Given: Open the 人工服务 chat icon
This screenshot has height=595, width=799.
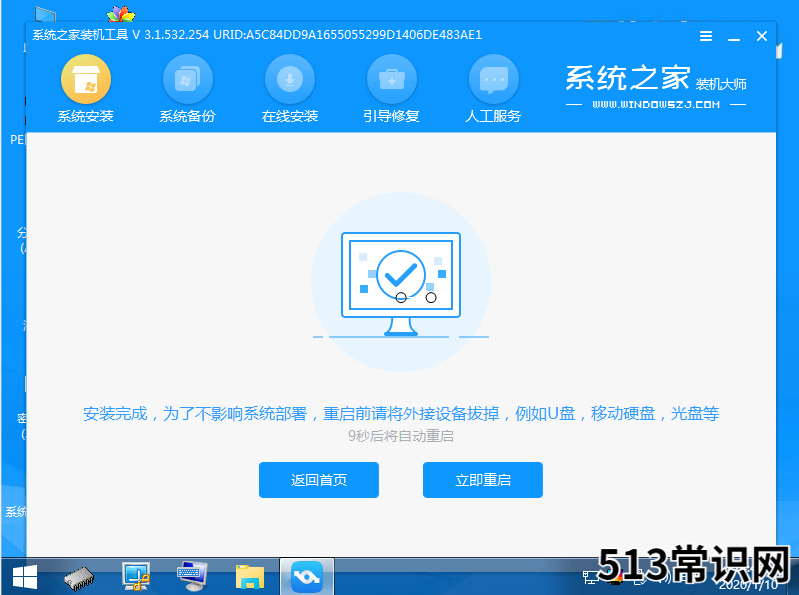Looking at the screenshot, I should (x=493, y=79).
